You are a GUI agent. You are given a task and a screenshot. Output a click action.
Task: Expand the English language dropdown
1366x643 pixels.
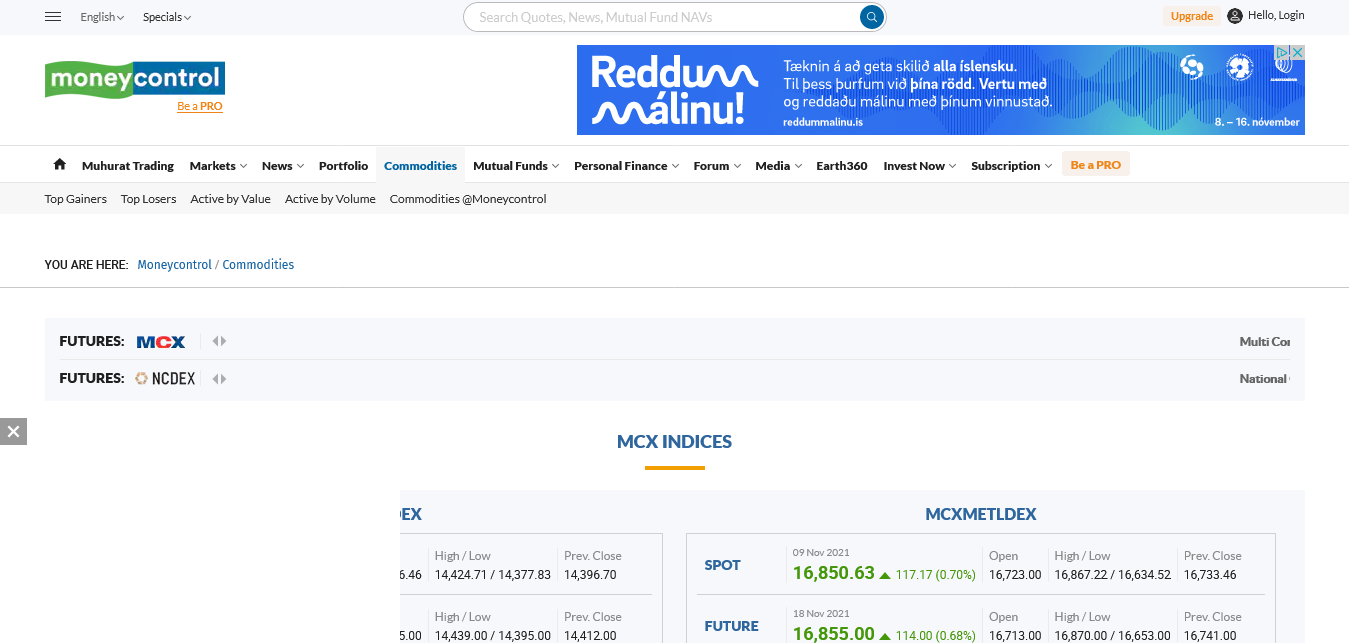coord(102,17)
